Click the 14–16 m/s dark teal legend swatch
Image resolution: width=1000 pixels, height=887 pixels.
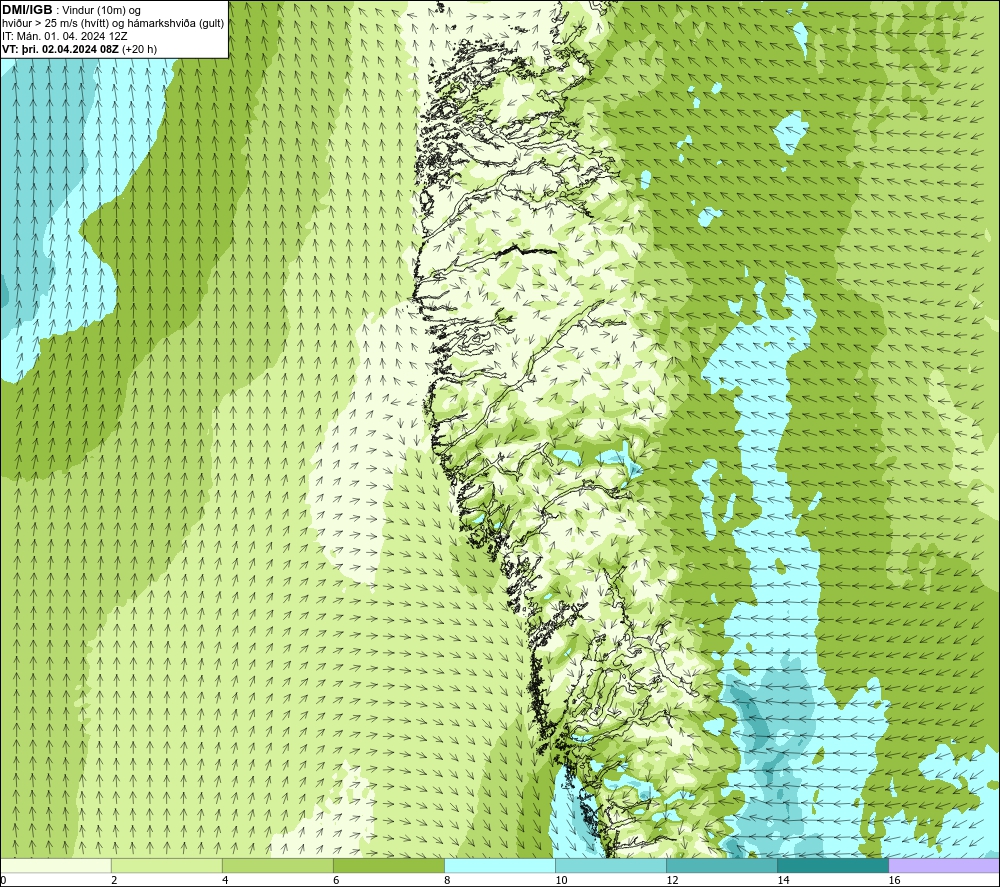click(833, 865)
